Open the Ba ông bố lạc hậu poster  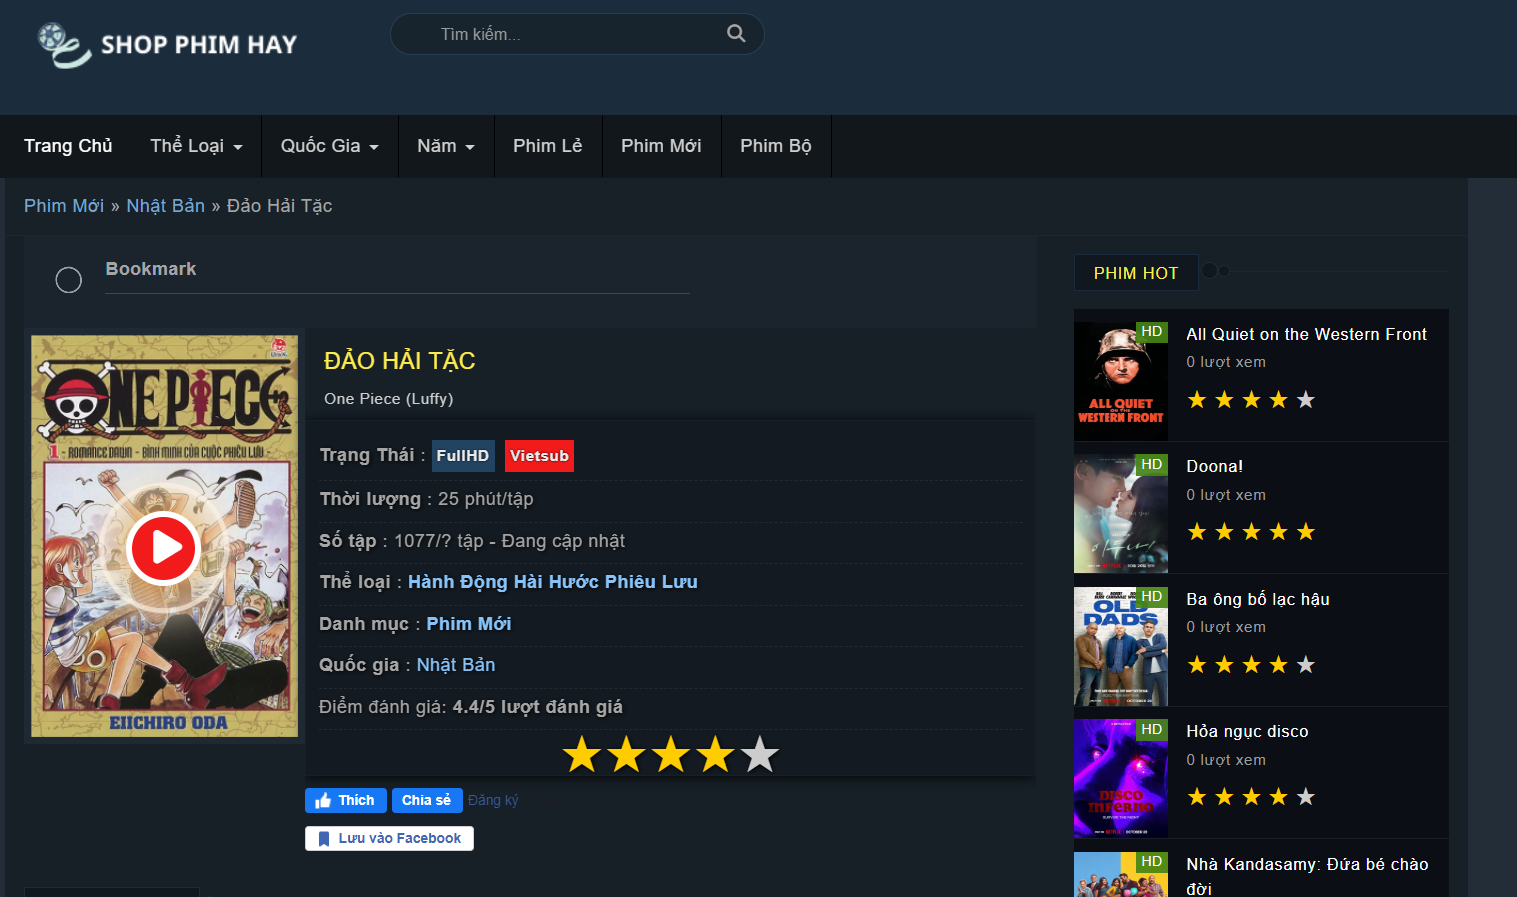(1121, 647)
